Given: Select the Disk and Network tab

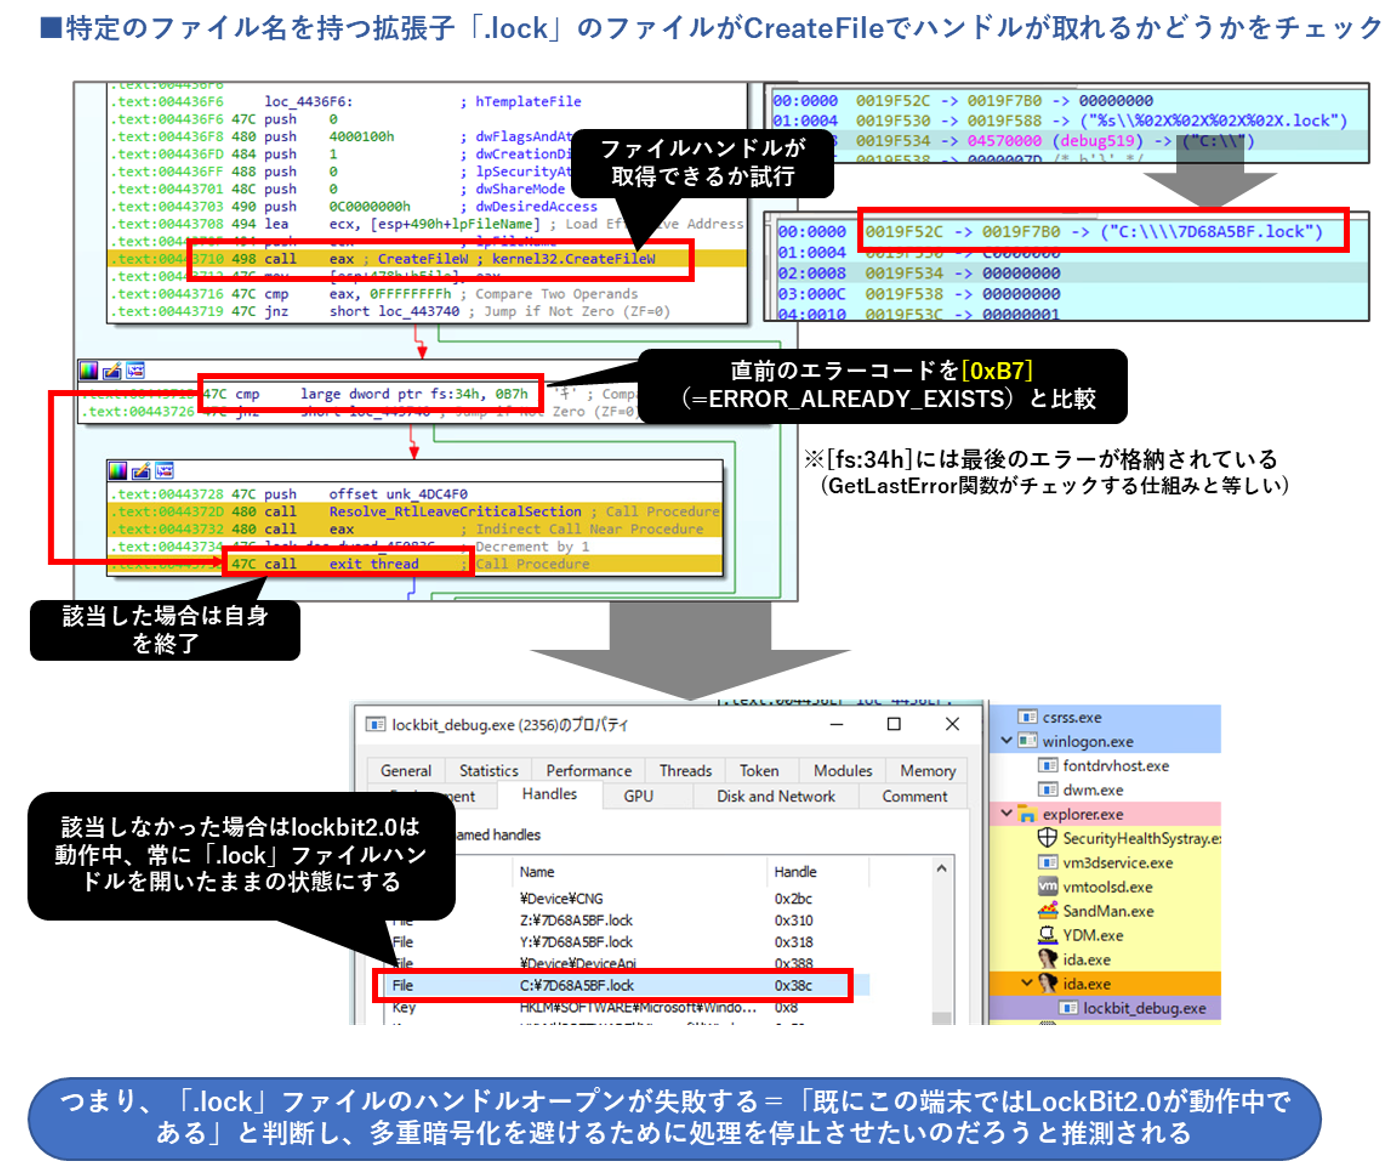Looking at the screenshot, I should (775, 796).
